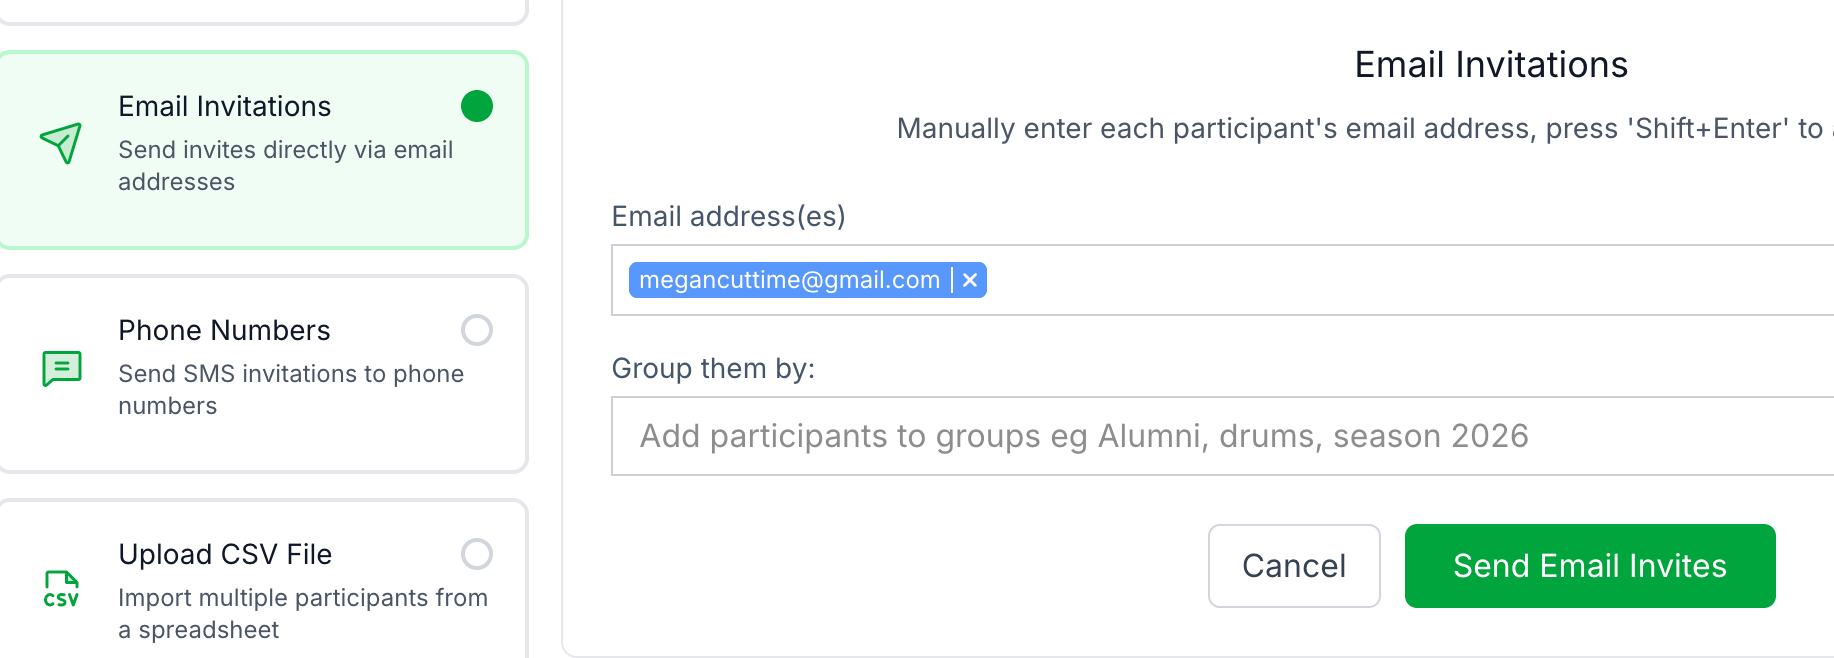
Task: Click the megancuttime@gmail.com email chip
Action: point(789,280)
